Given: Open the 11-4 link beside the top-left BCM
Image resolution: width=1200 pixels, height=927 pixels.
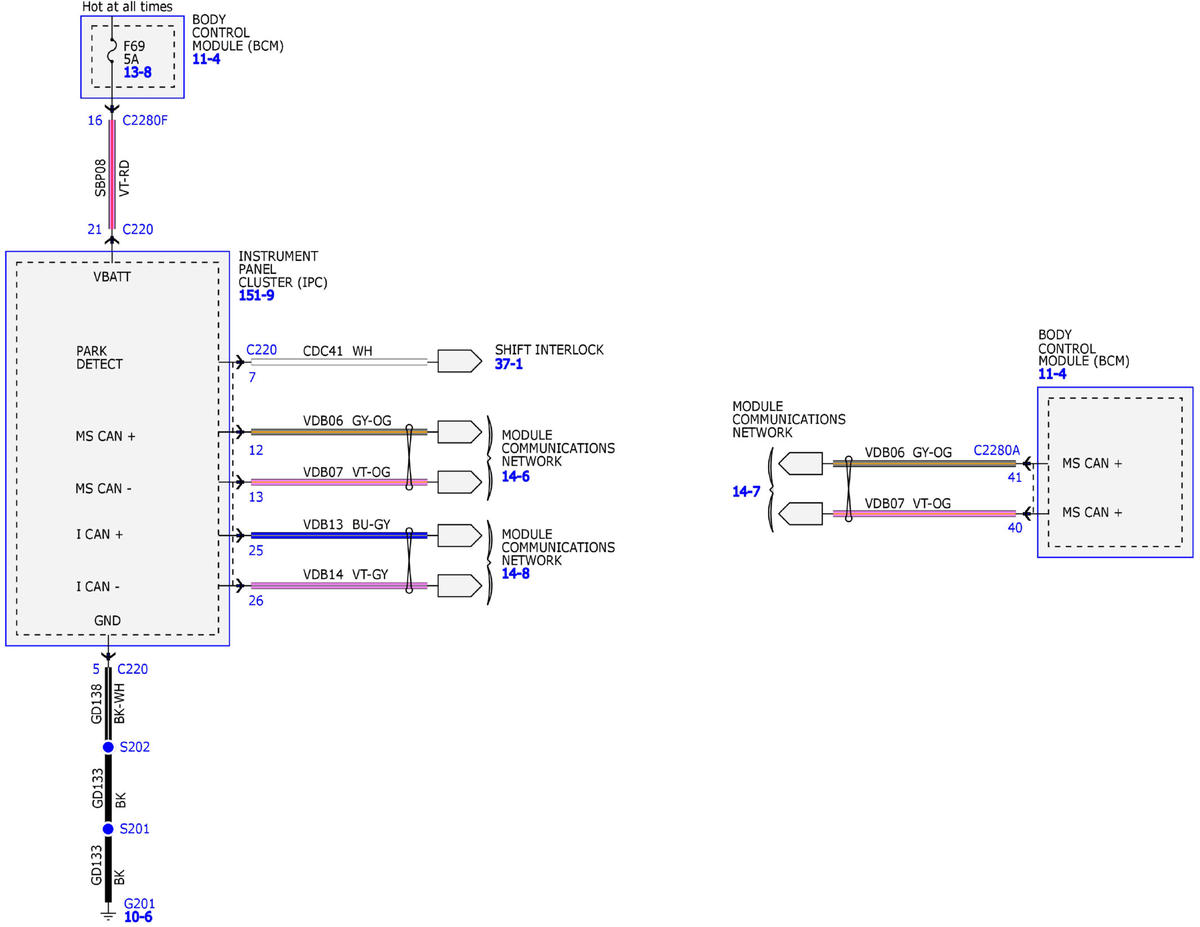Looking at the screenshot, I should tap(206, 59).
